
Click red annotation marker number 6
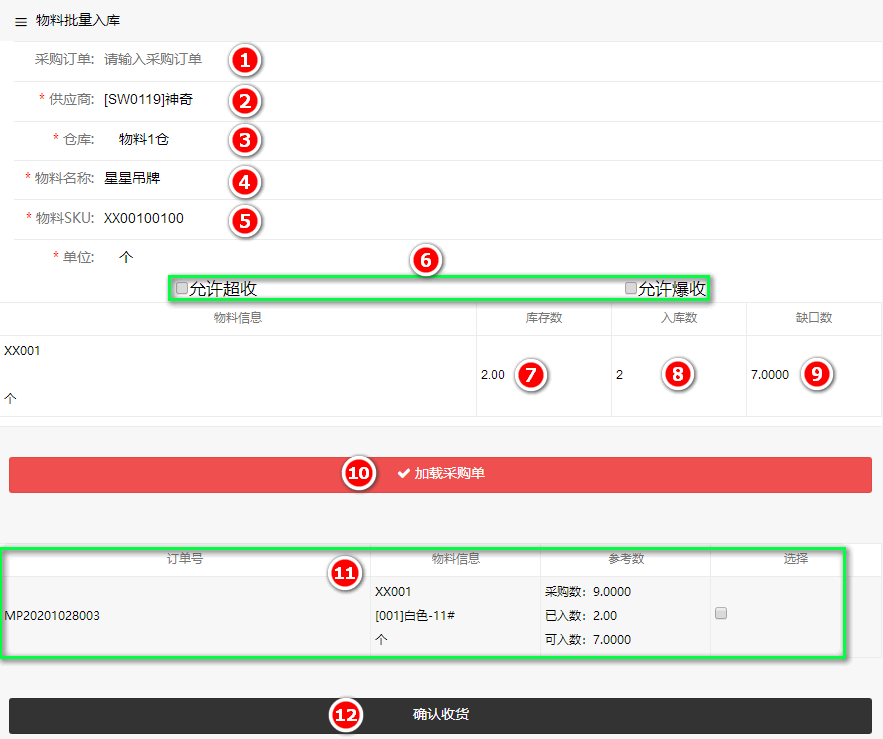(x=425, y=261)
